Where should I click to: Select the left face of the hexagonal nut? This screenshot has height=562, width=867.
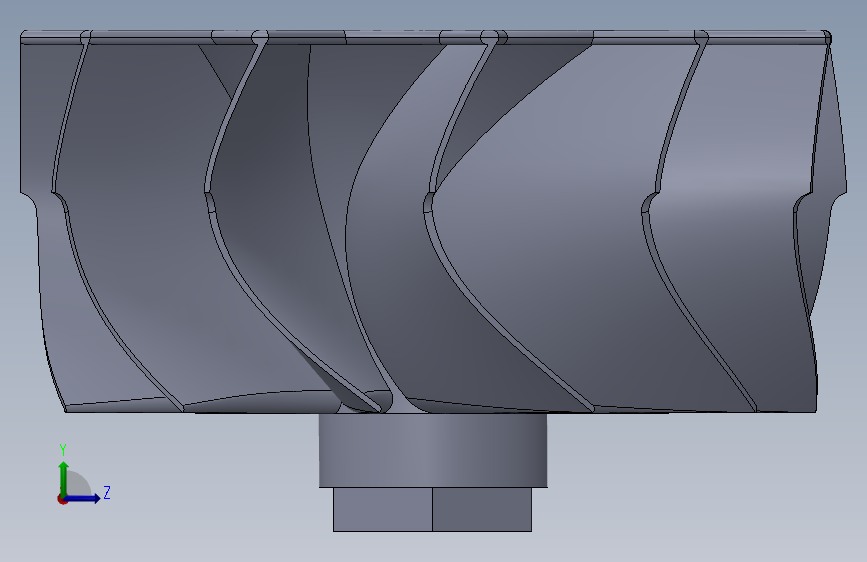383,509
